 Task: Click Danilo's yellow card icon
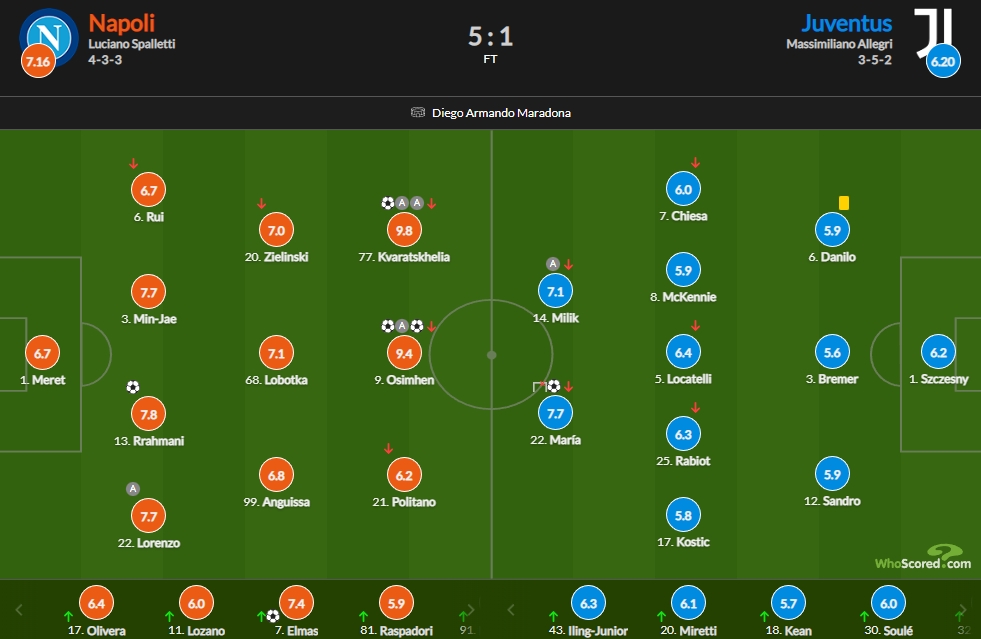844,203
